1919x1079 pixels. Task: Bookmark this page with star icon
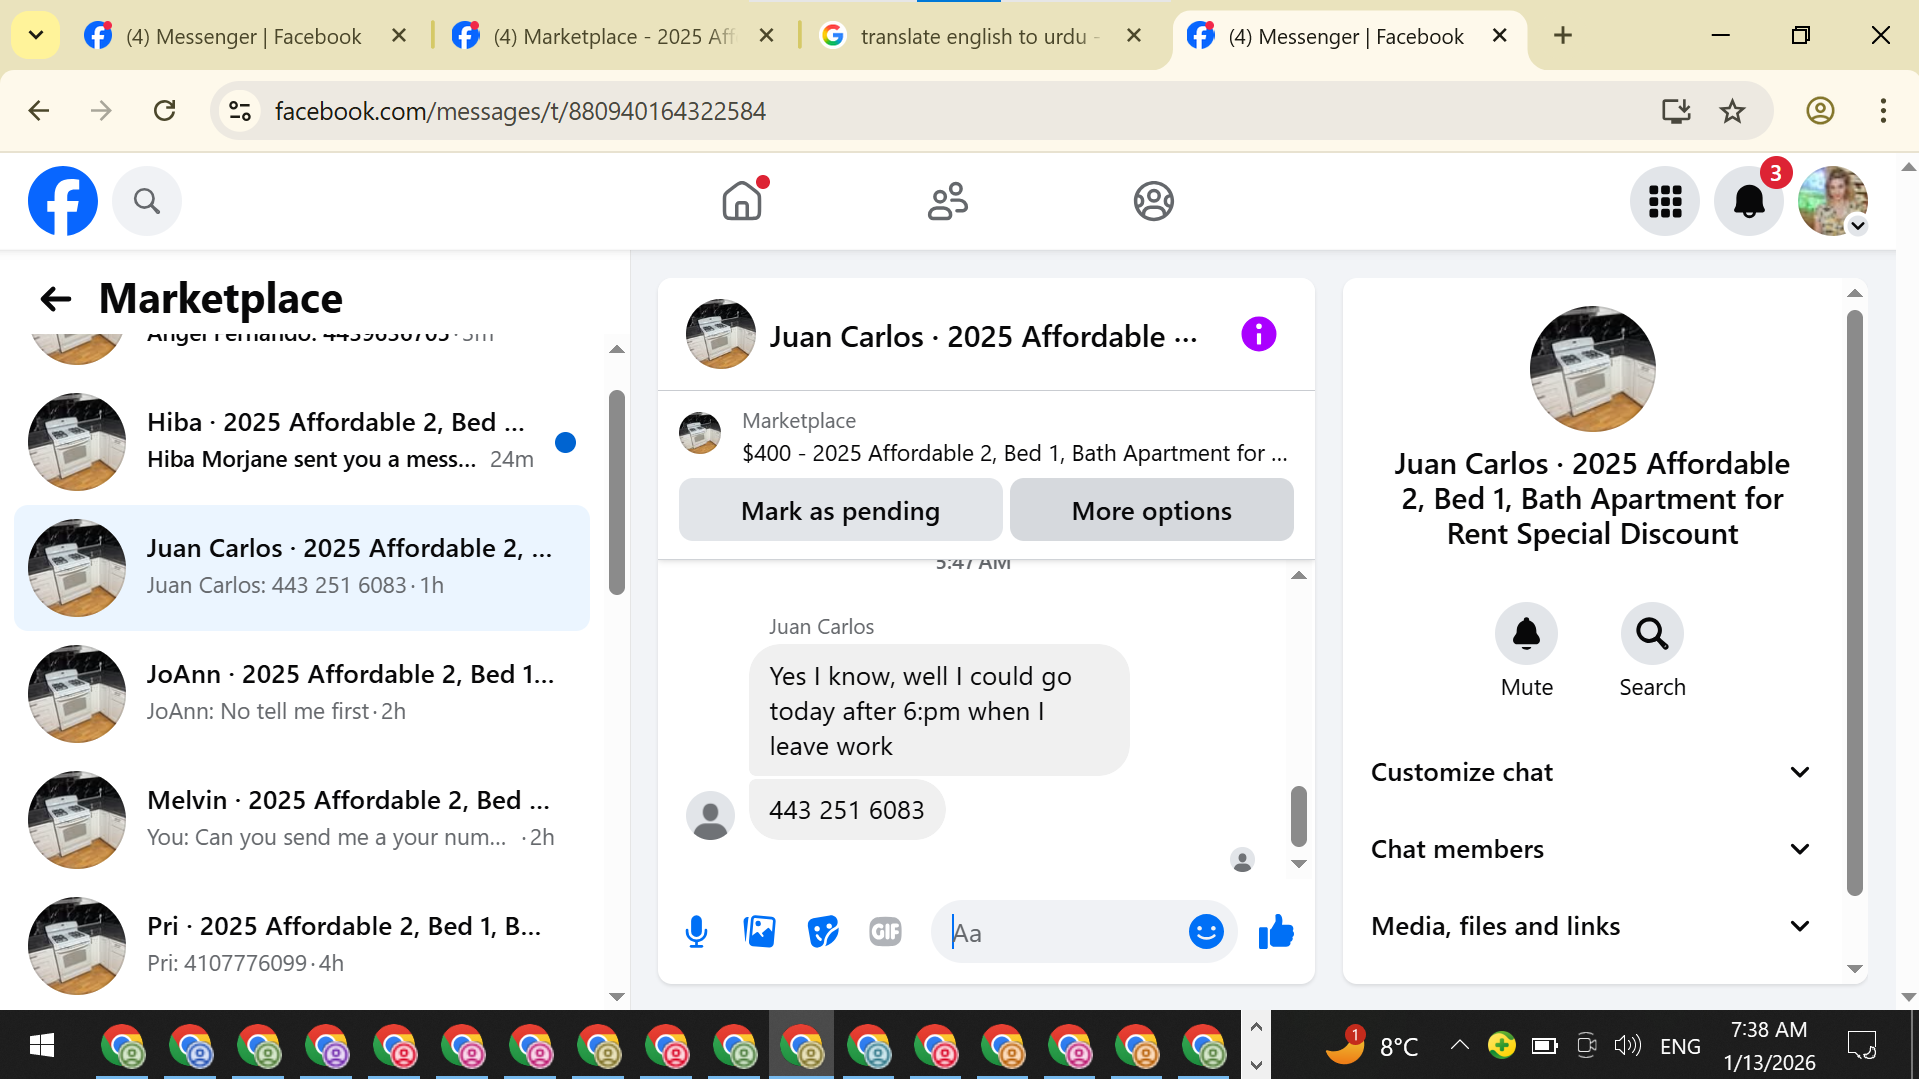pos(1732,111)
